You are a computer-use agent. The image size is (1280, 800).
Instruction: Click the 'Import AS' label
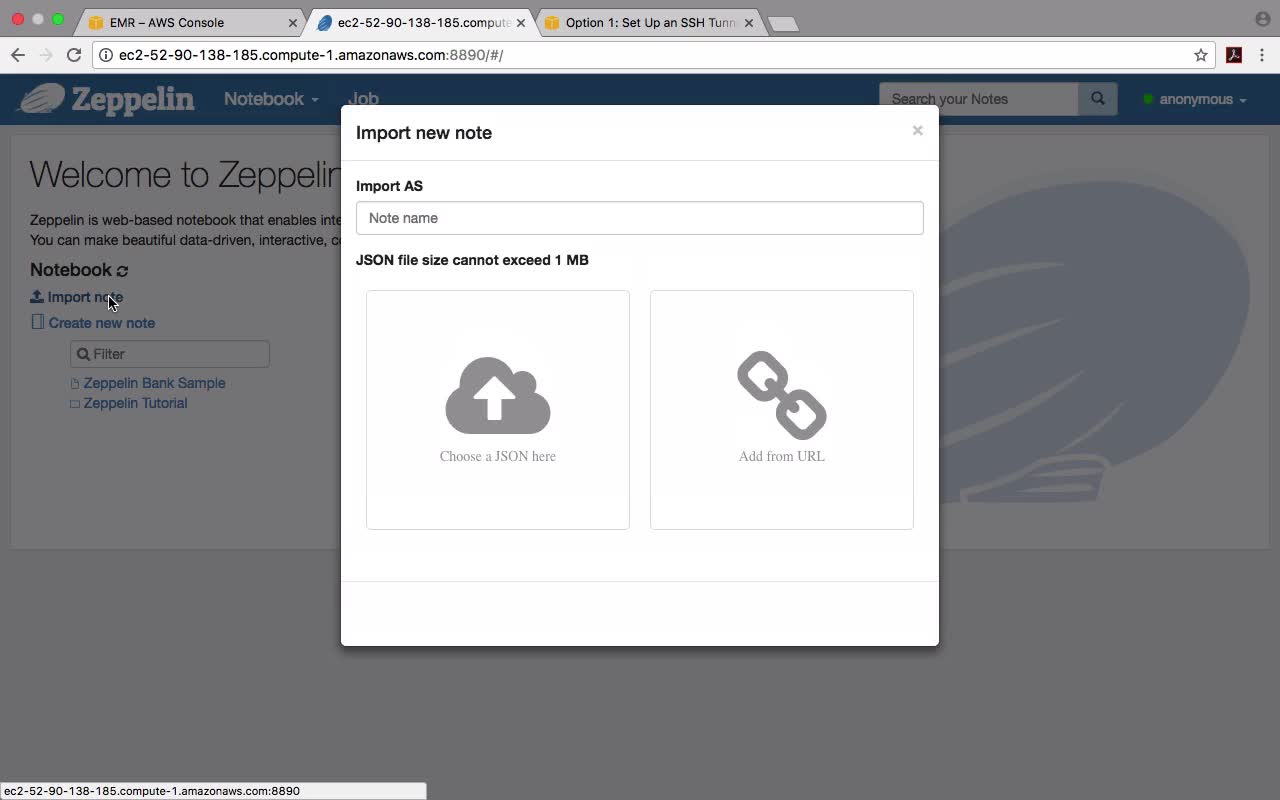pos(389,186)
